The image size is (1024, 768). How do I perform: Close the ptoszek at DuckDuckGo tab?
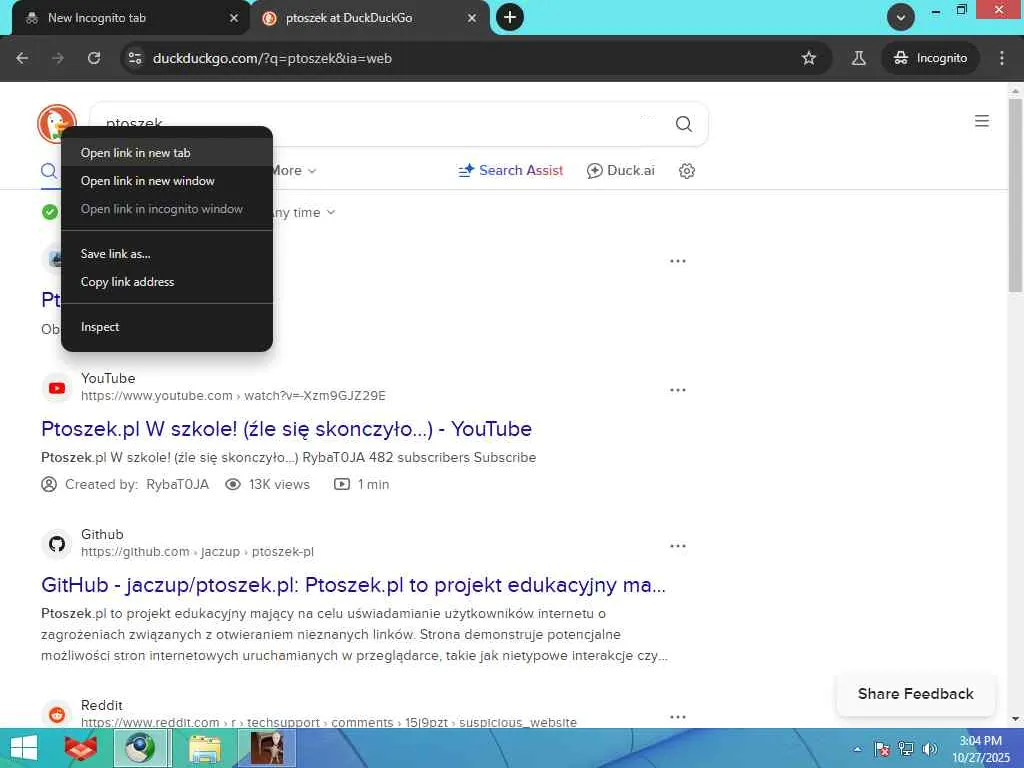(x=472, y=18)
